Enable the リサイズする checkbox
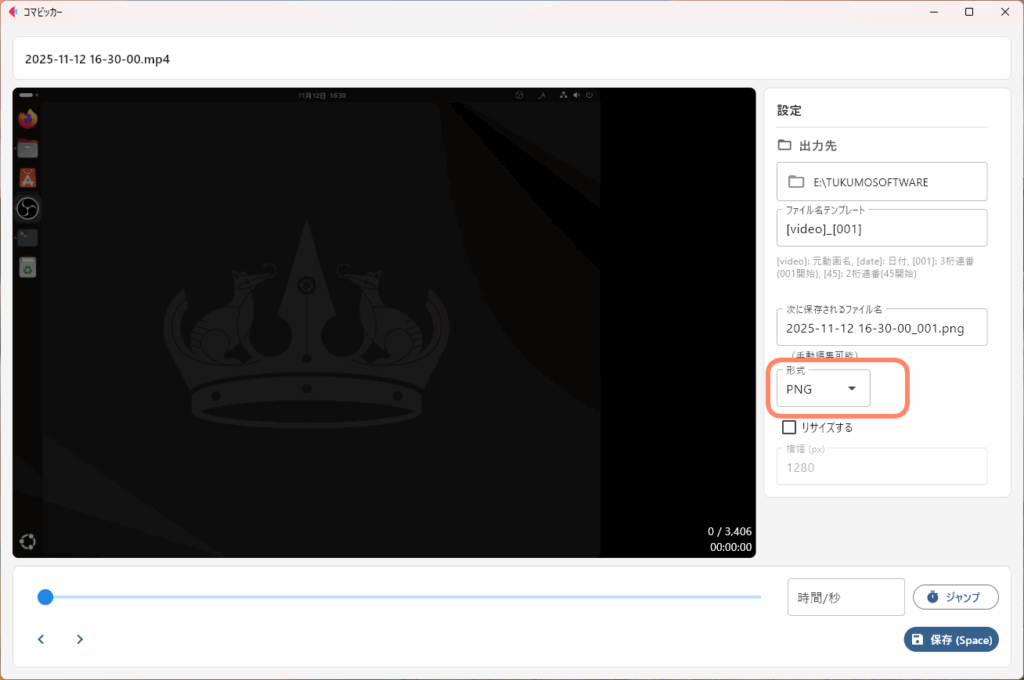The image size is (1024, 680). pyautogui.click(x=789, y=427)
